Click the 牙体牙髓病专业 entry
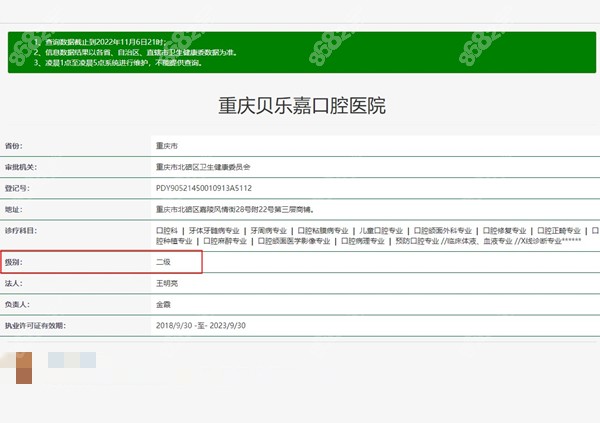Image resolution: width=600 pixels, height=423 pixels. pyautogui.click(x=214, y=231)
